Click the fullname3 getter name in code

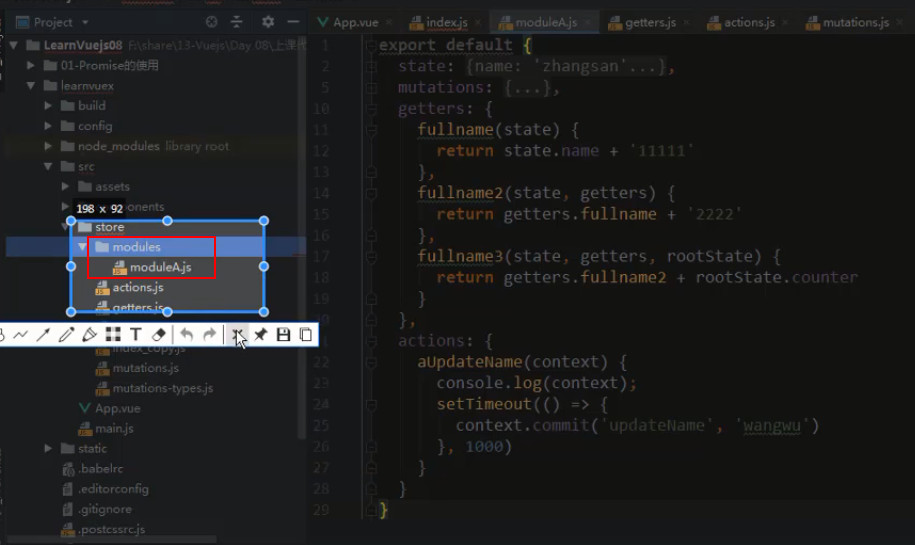[x=460, y=256]
